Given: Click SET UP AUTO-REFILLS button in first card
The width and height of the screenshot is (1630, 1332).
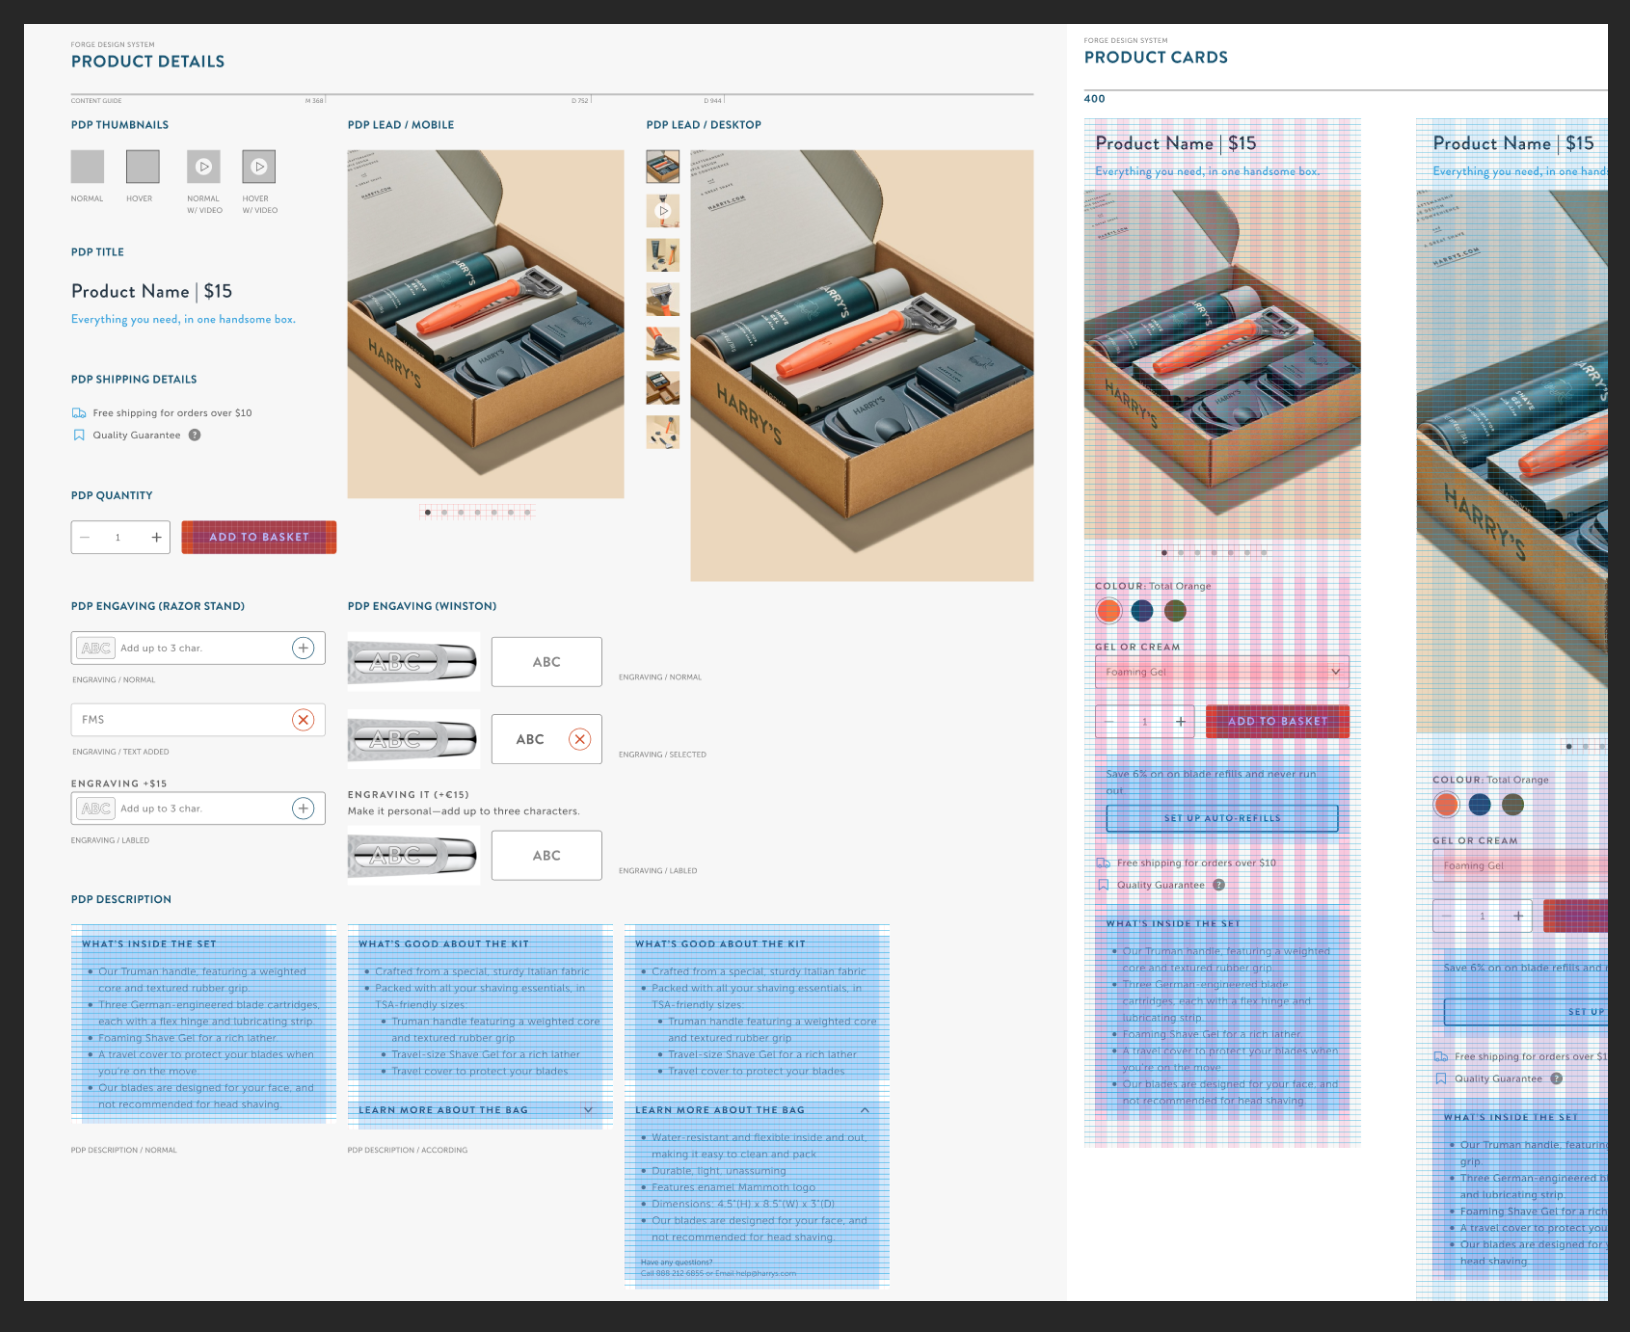Looking at the screenshot, I should pyautogui.click(x=1222, y=818).
